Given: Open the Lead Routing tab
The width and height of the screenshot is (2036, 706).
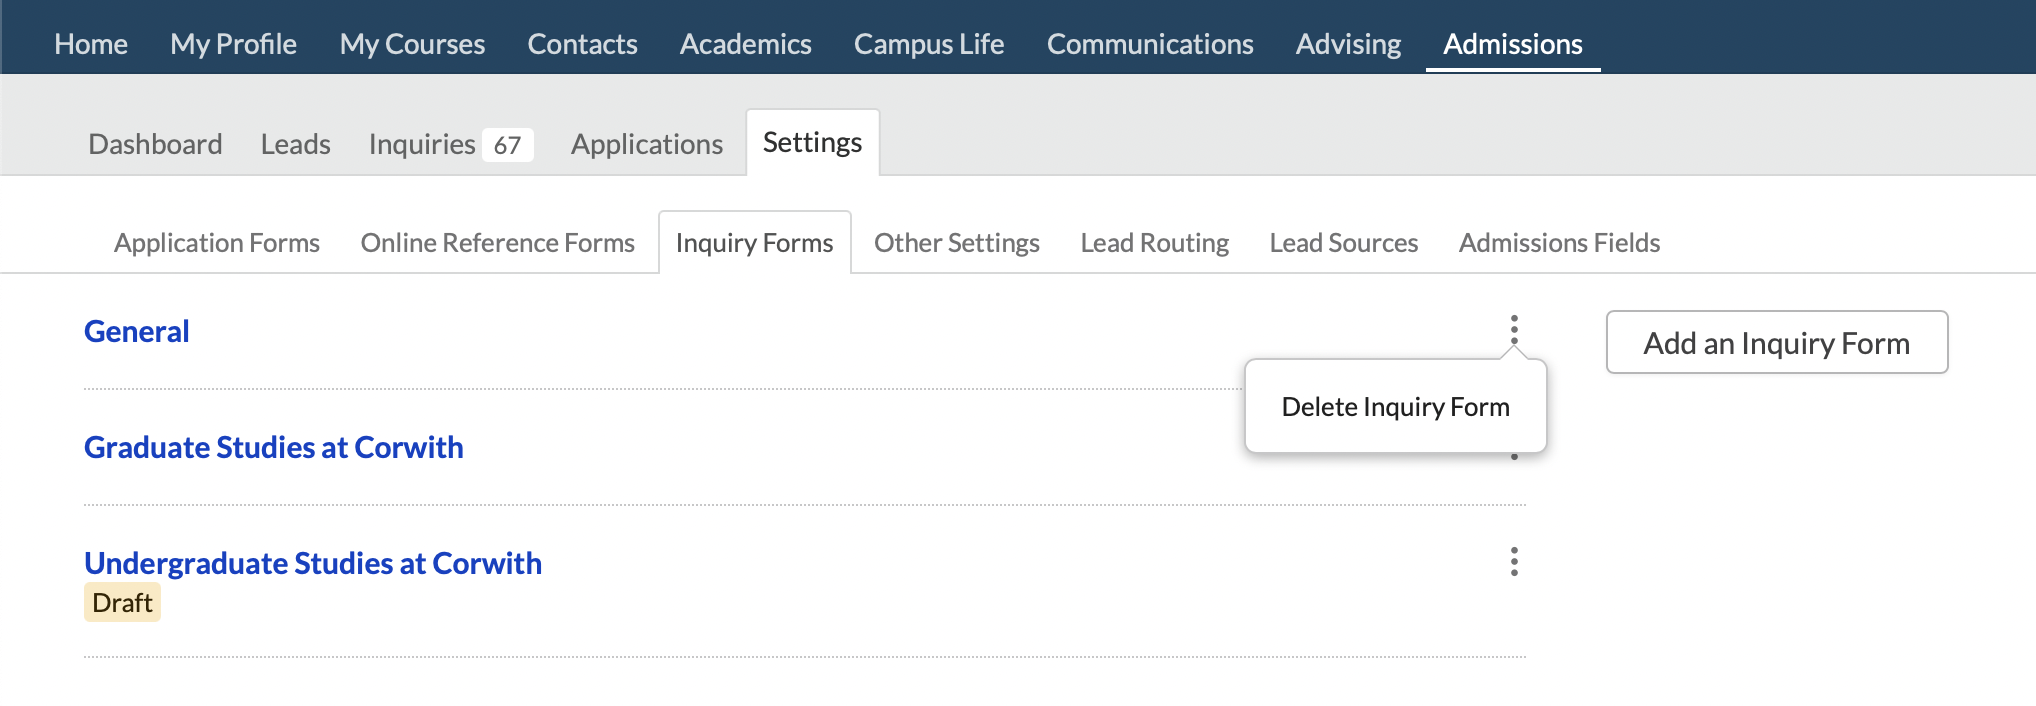Looking at the screenshot, I should (1154, 243).
